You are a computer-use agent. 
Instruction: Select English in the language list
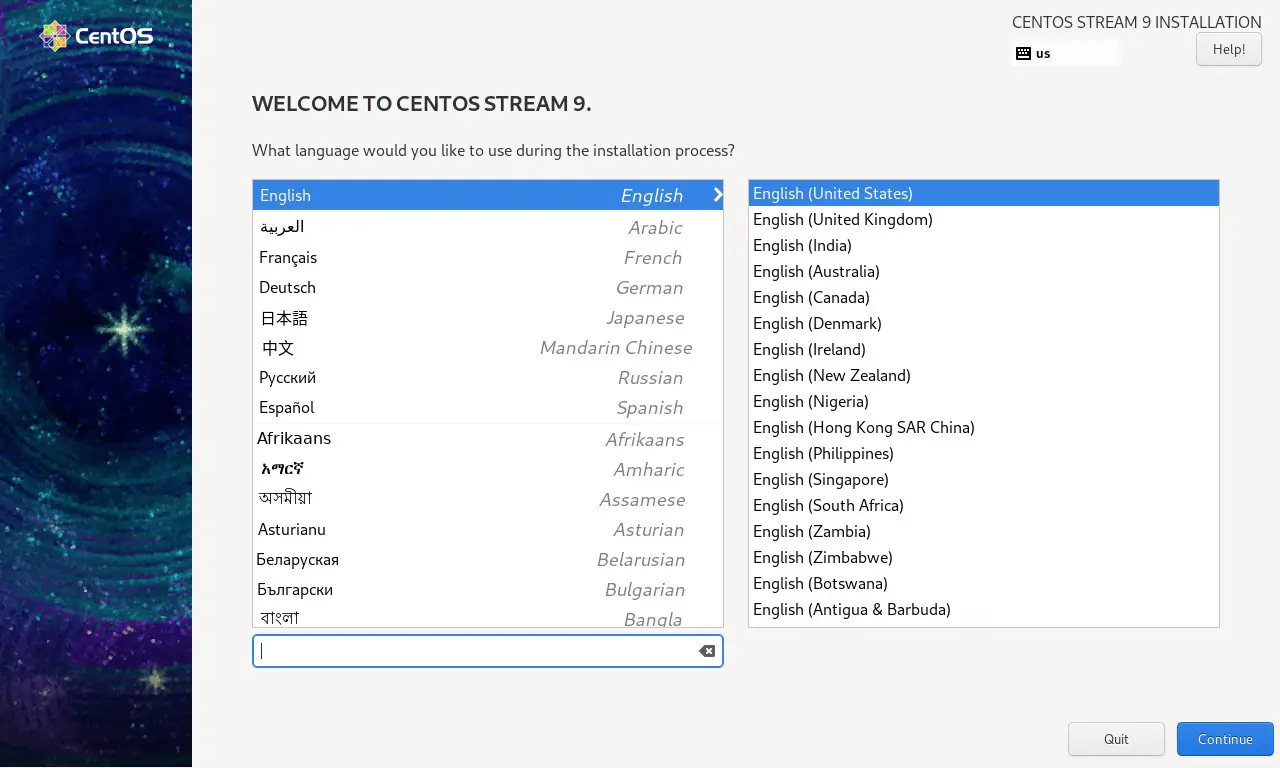(488, 195)
